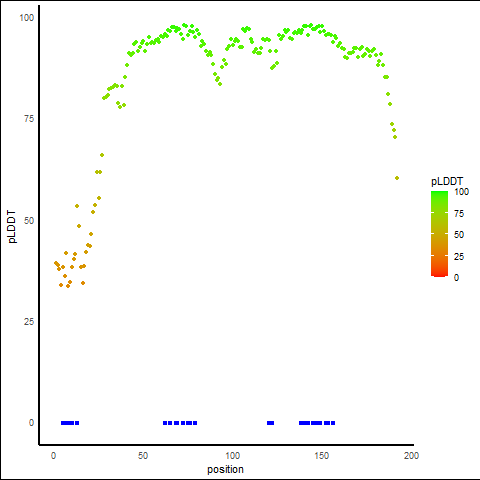The height and width of the screenshot is (480, 480).
Task: Click the x-axis tick label 100
Action: point(232,456)
